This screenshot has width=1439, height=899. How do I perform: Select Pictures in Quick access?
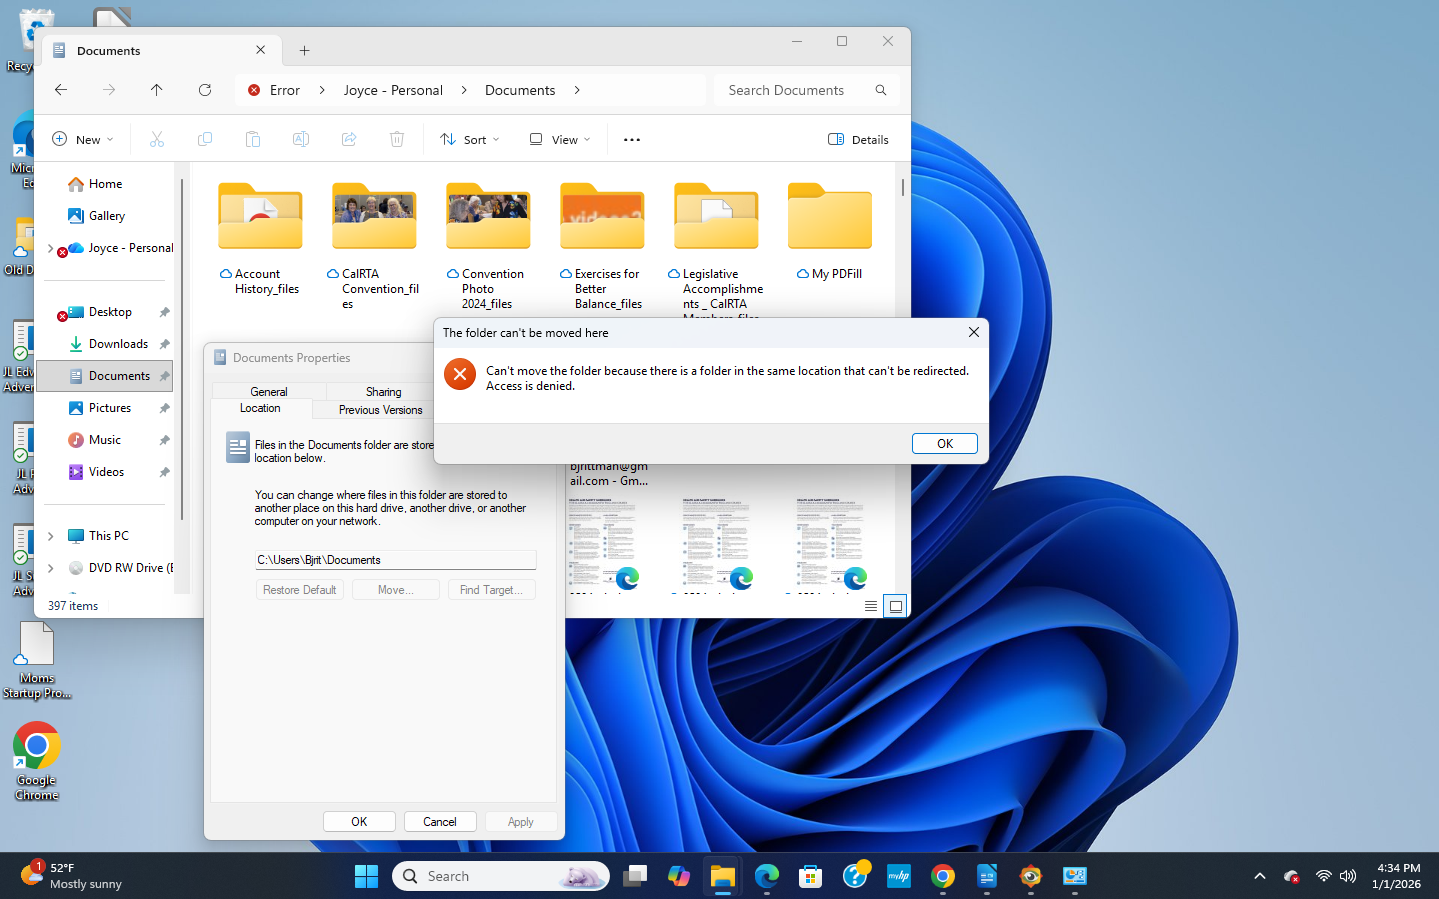coord(108,408)
